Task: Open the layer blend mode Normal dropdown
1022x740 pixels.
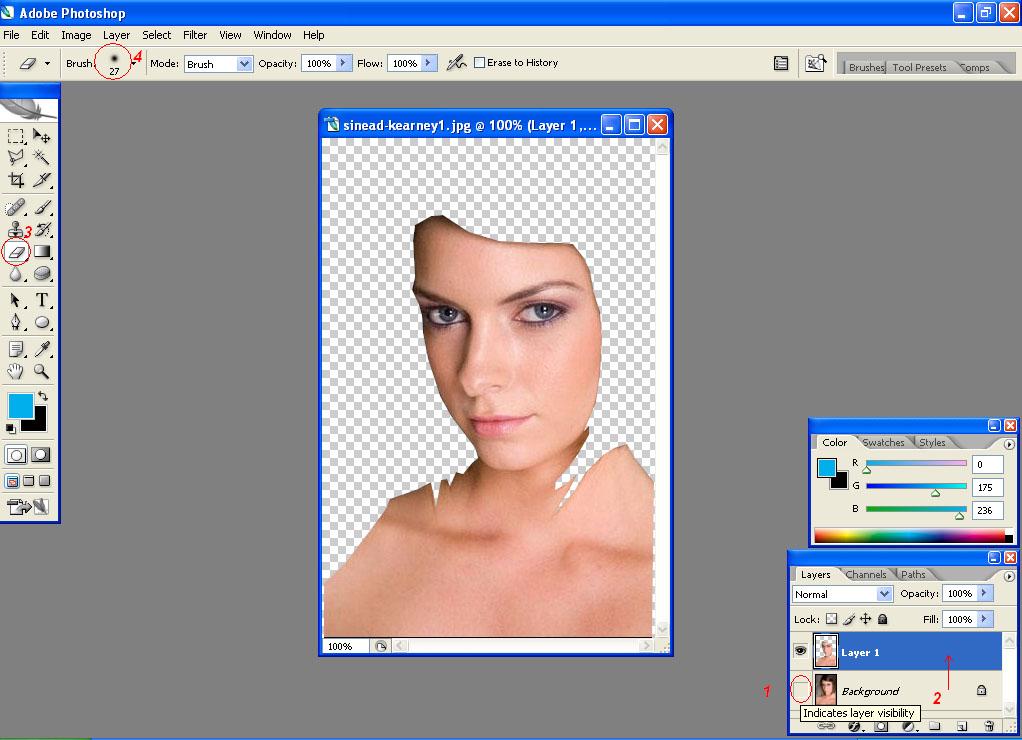Action: tap(842, 594)
